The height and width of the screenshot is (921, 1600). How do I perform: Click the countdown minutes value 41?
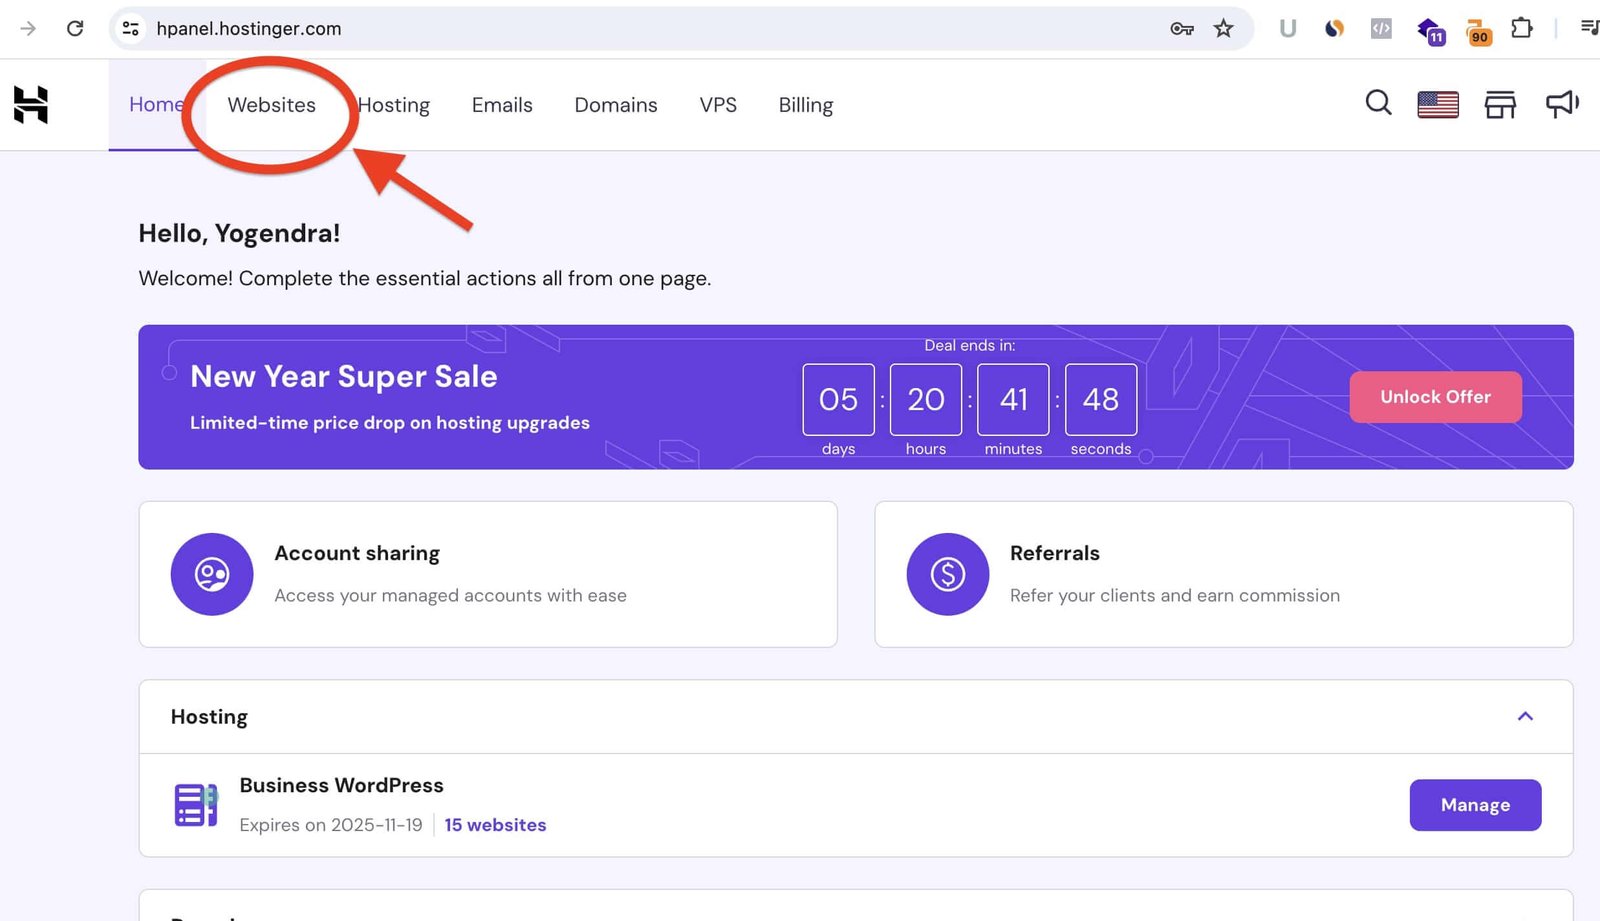click(1013, 399)
